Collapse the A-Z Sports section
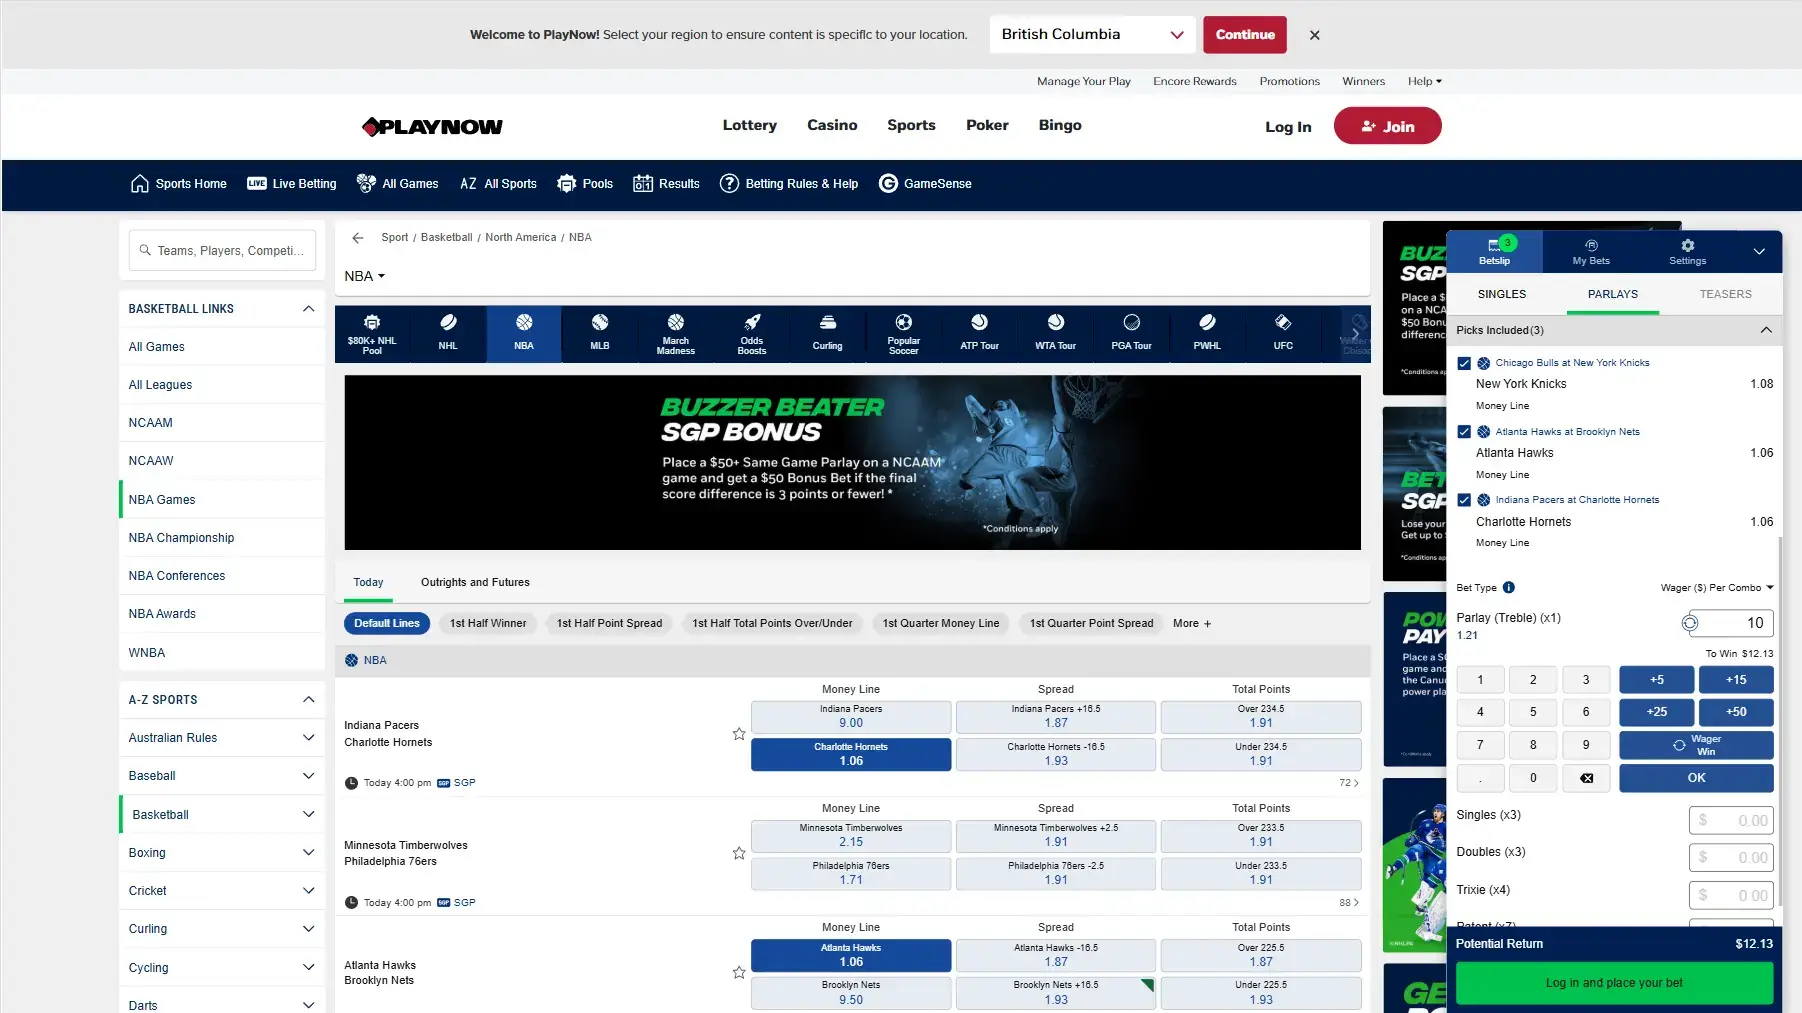Screen dimensions: 1802x1013 308,700
